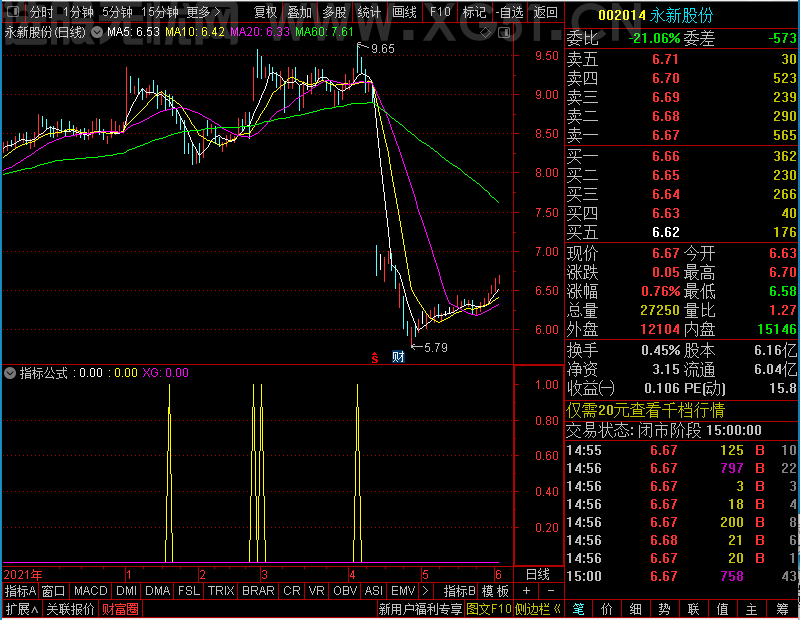Open the 统计 statistics tool
Viewport: 800px width, 620px height.
(369, 12)
